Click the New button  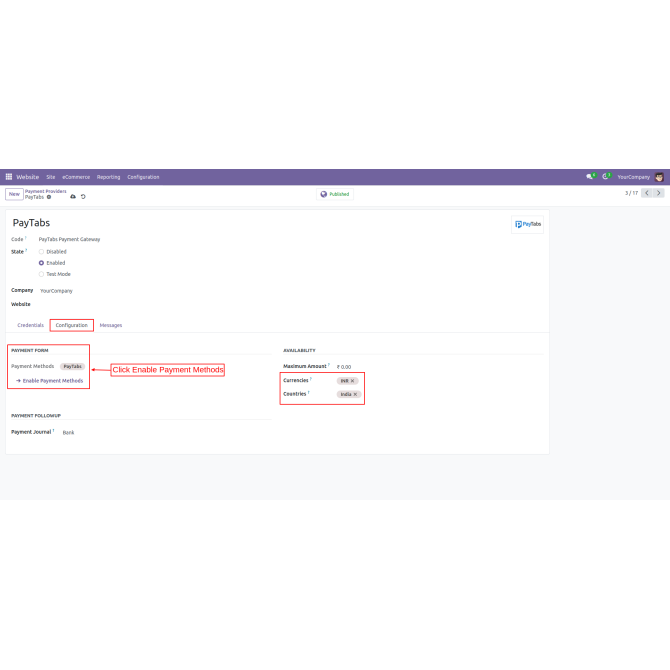pos(14,194)
